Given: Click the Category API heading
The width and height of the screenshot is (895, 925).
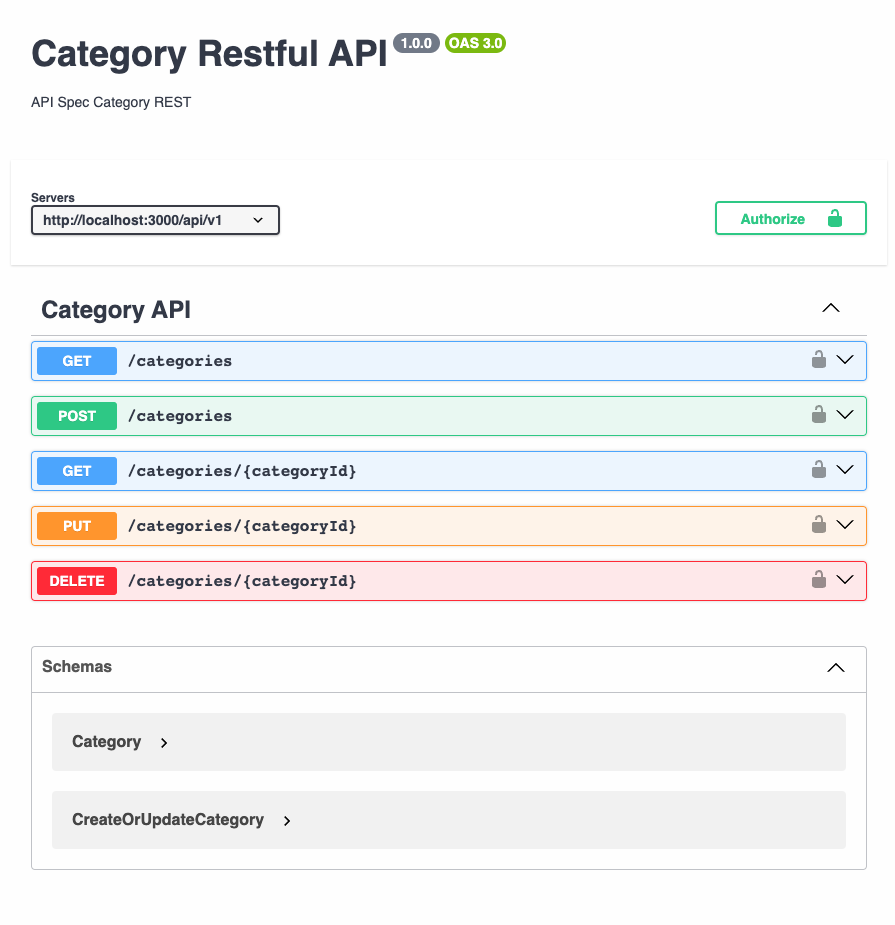Looking at the screenshot, I should pos(116,310).
